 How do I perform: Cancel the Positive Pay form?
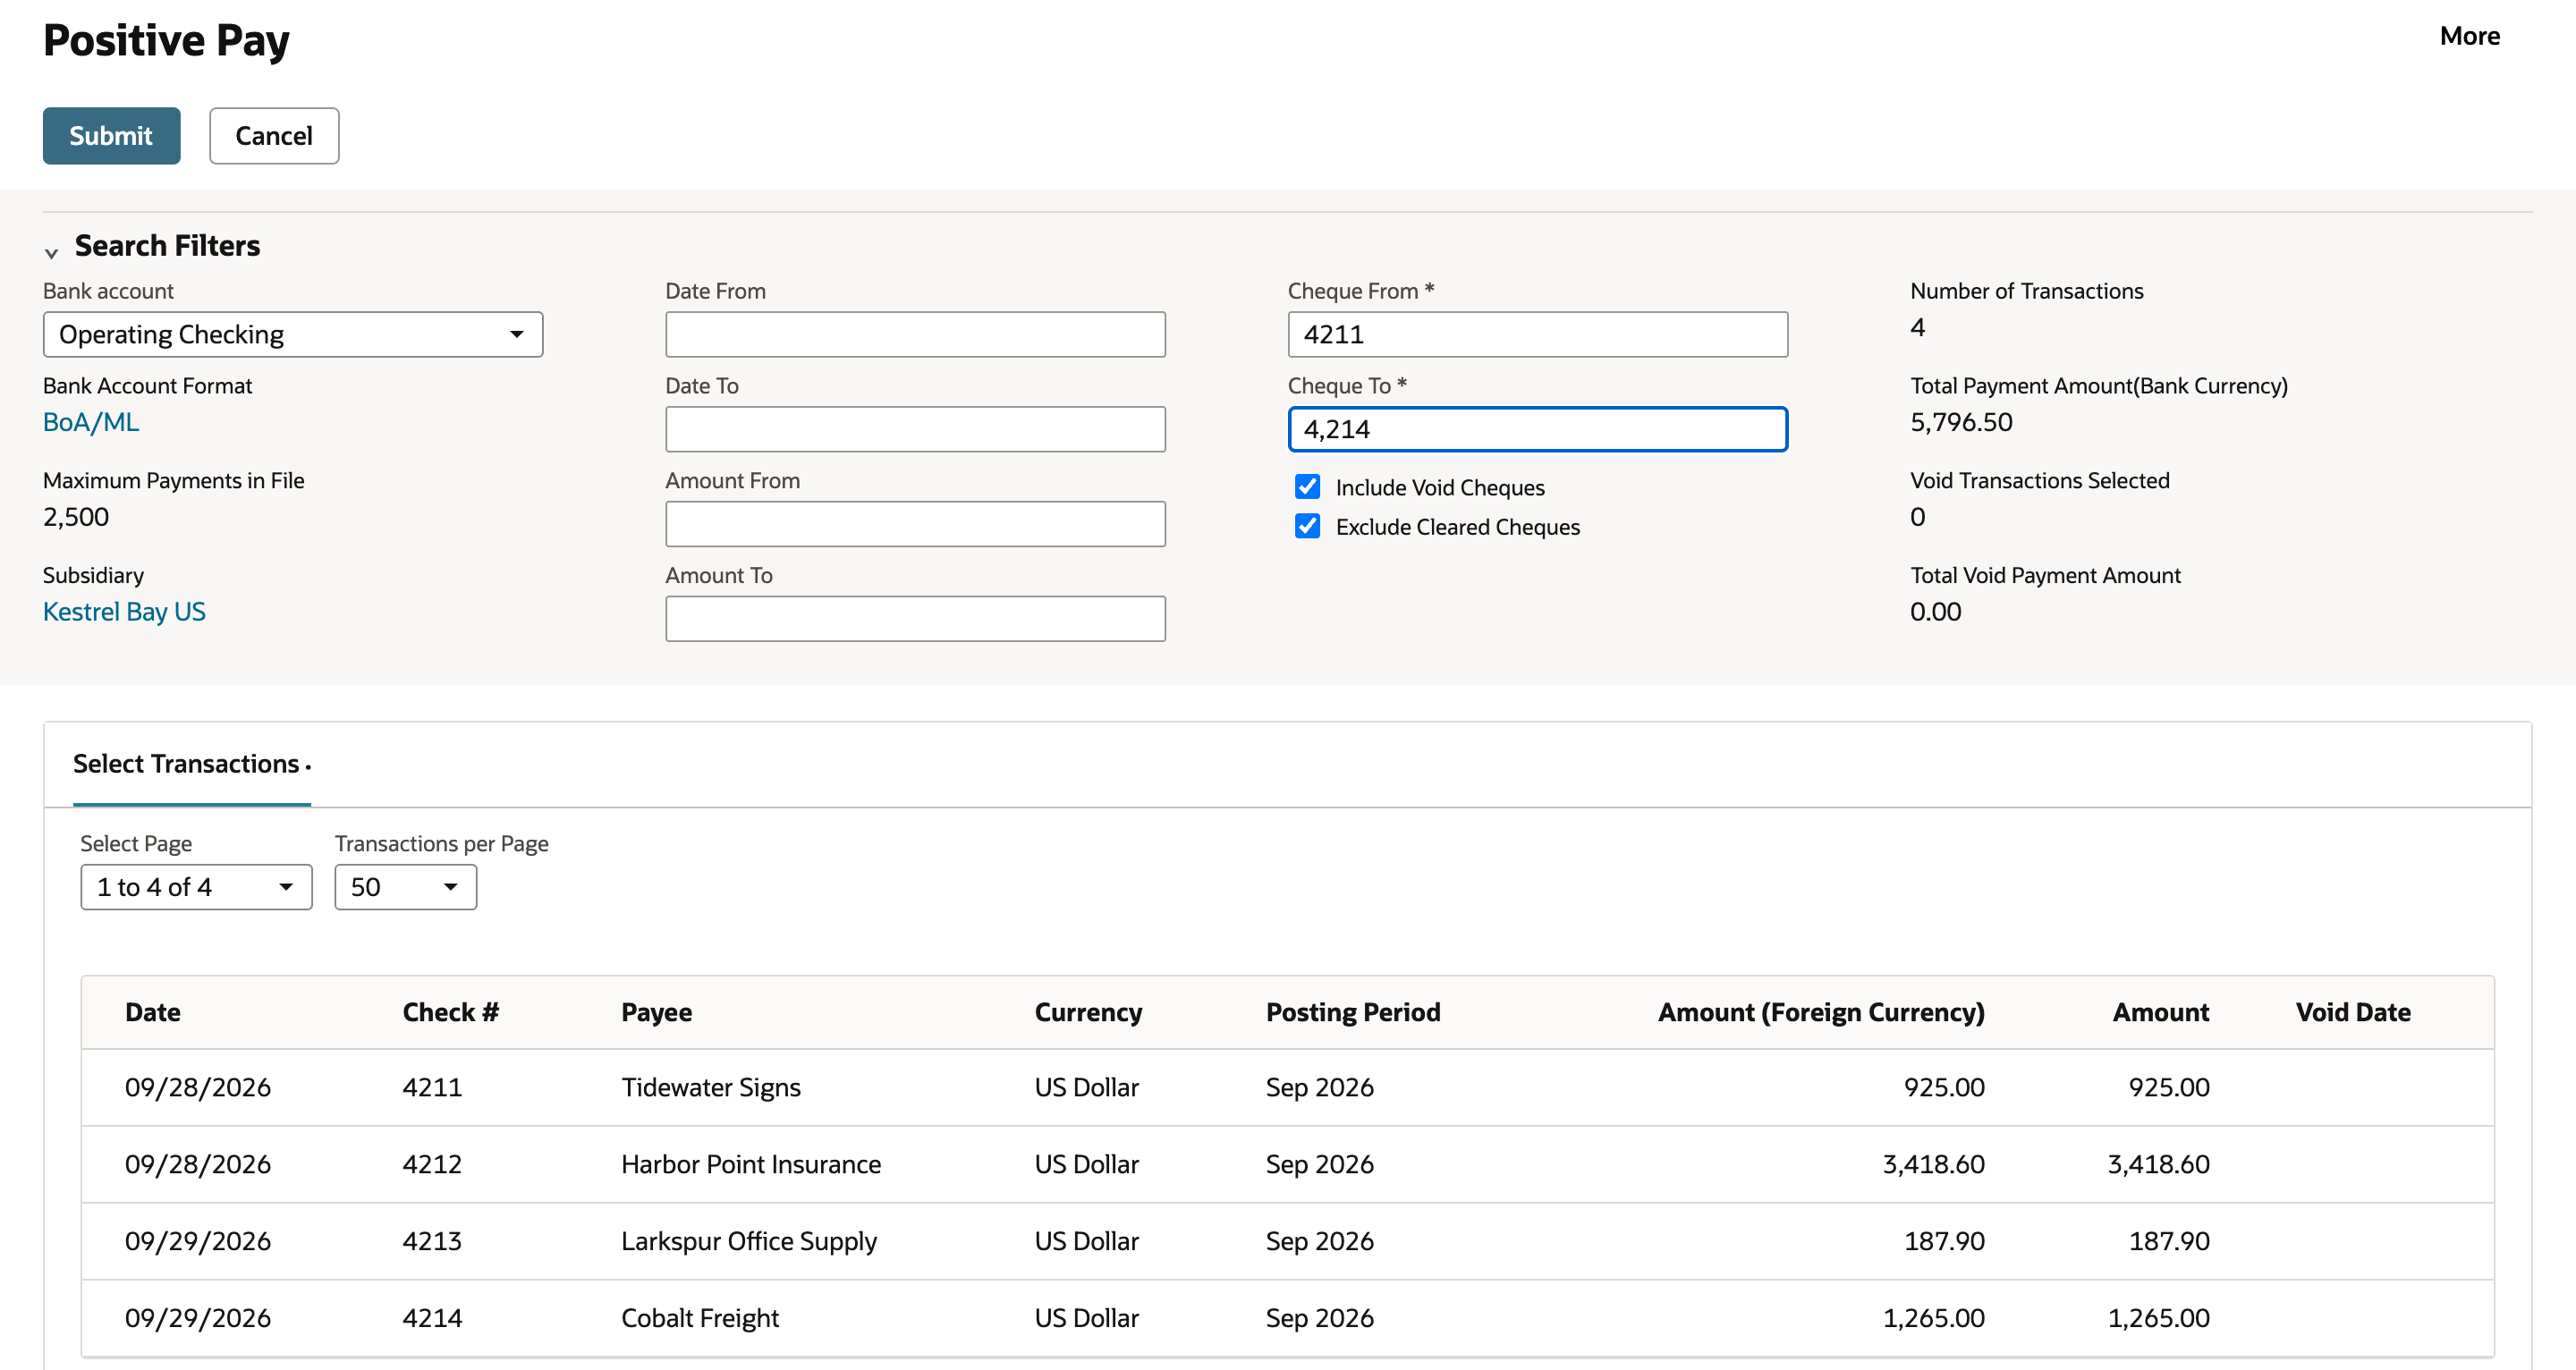click(x=274, y=136)
